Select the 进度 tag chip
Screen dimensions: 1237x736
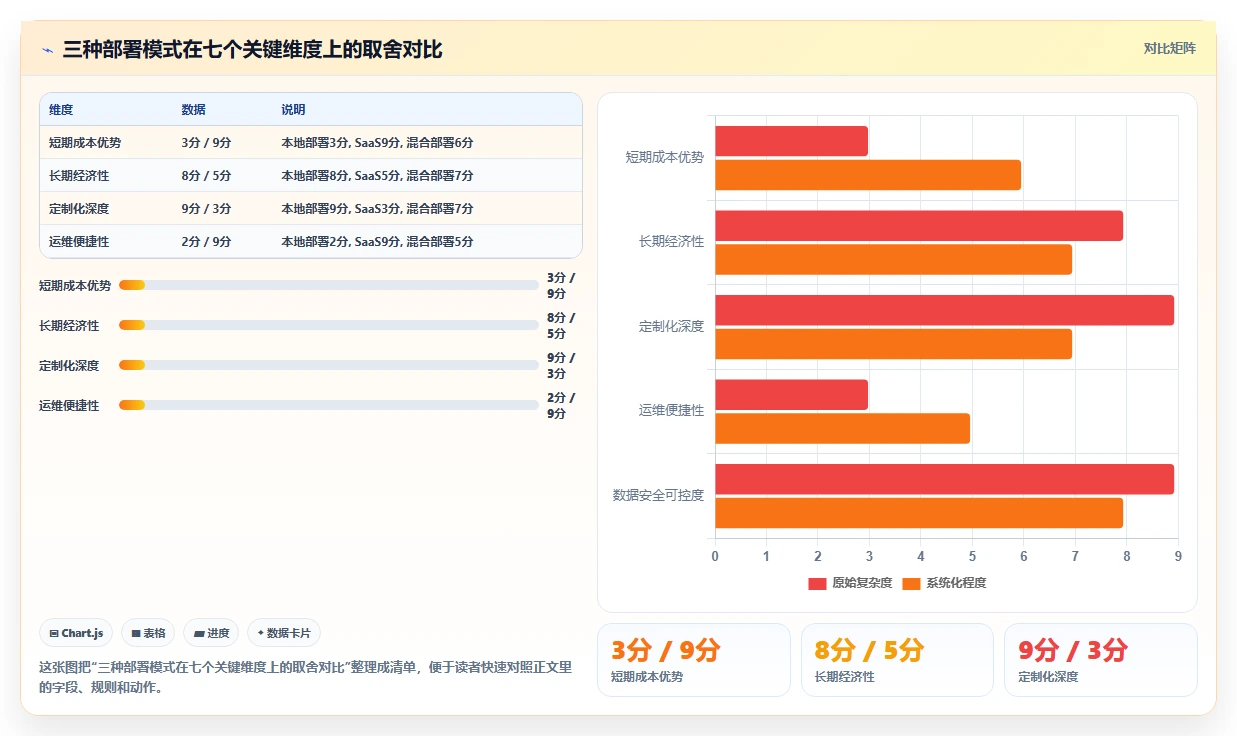212,633
